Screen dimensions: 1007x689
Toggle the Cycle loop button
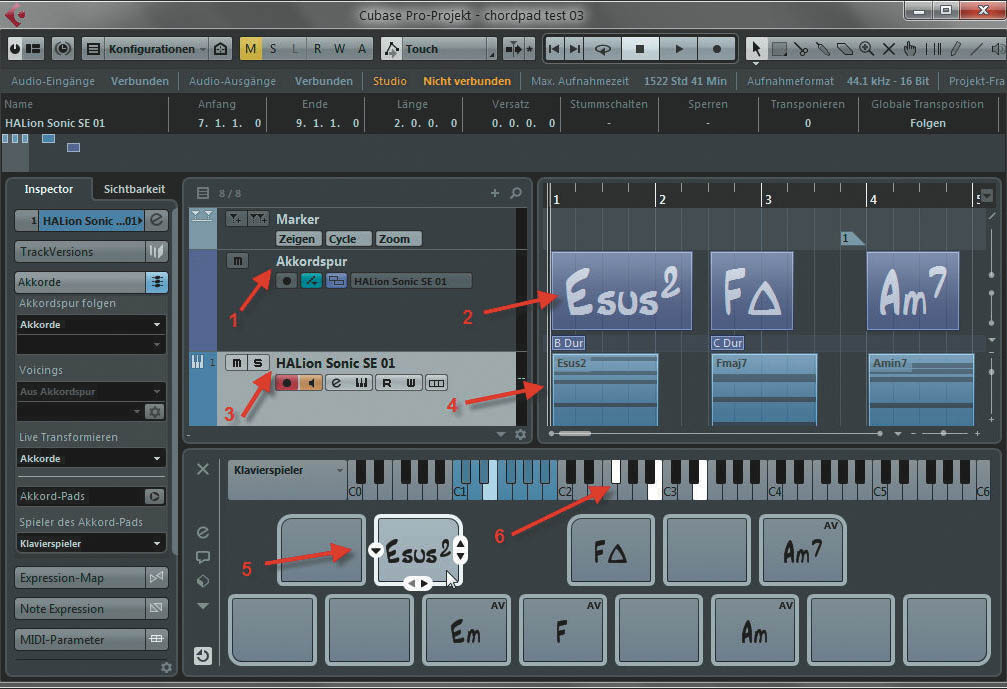coord(602,49)
